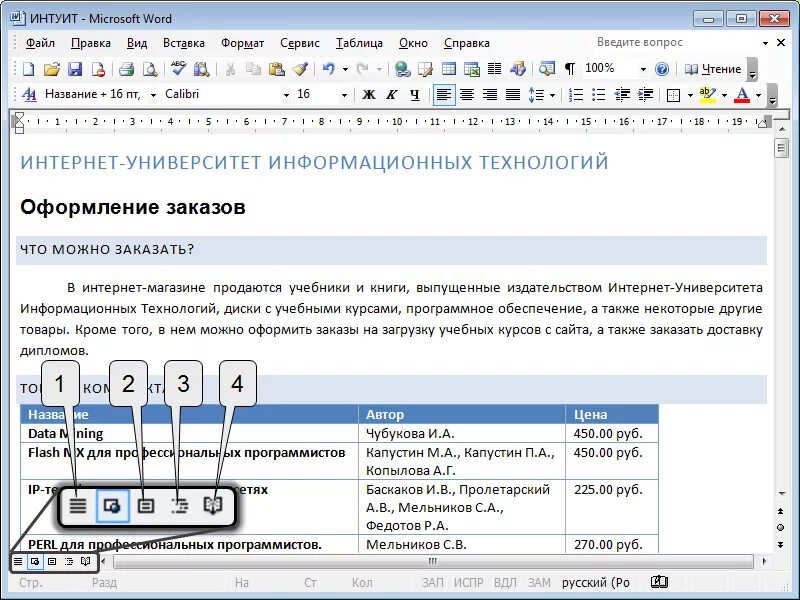Screen dimensions: 800x600
Task: Expand highlight color options arrow
Action: [724, 95]
